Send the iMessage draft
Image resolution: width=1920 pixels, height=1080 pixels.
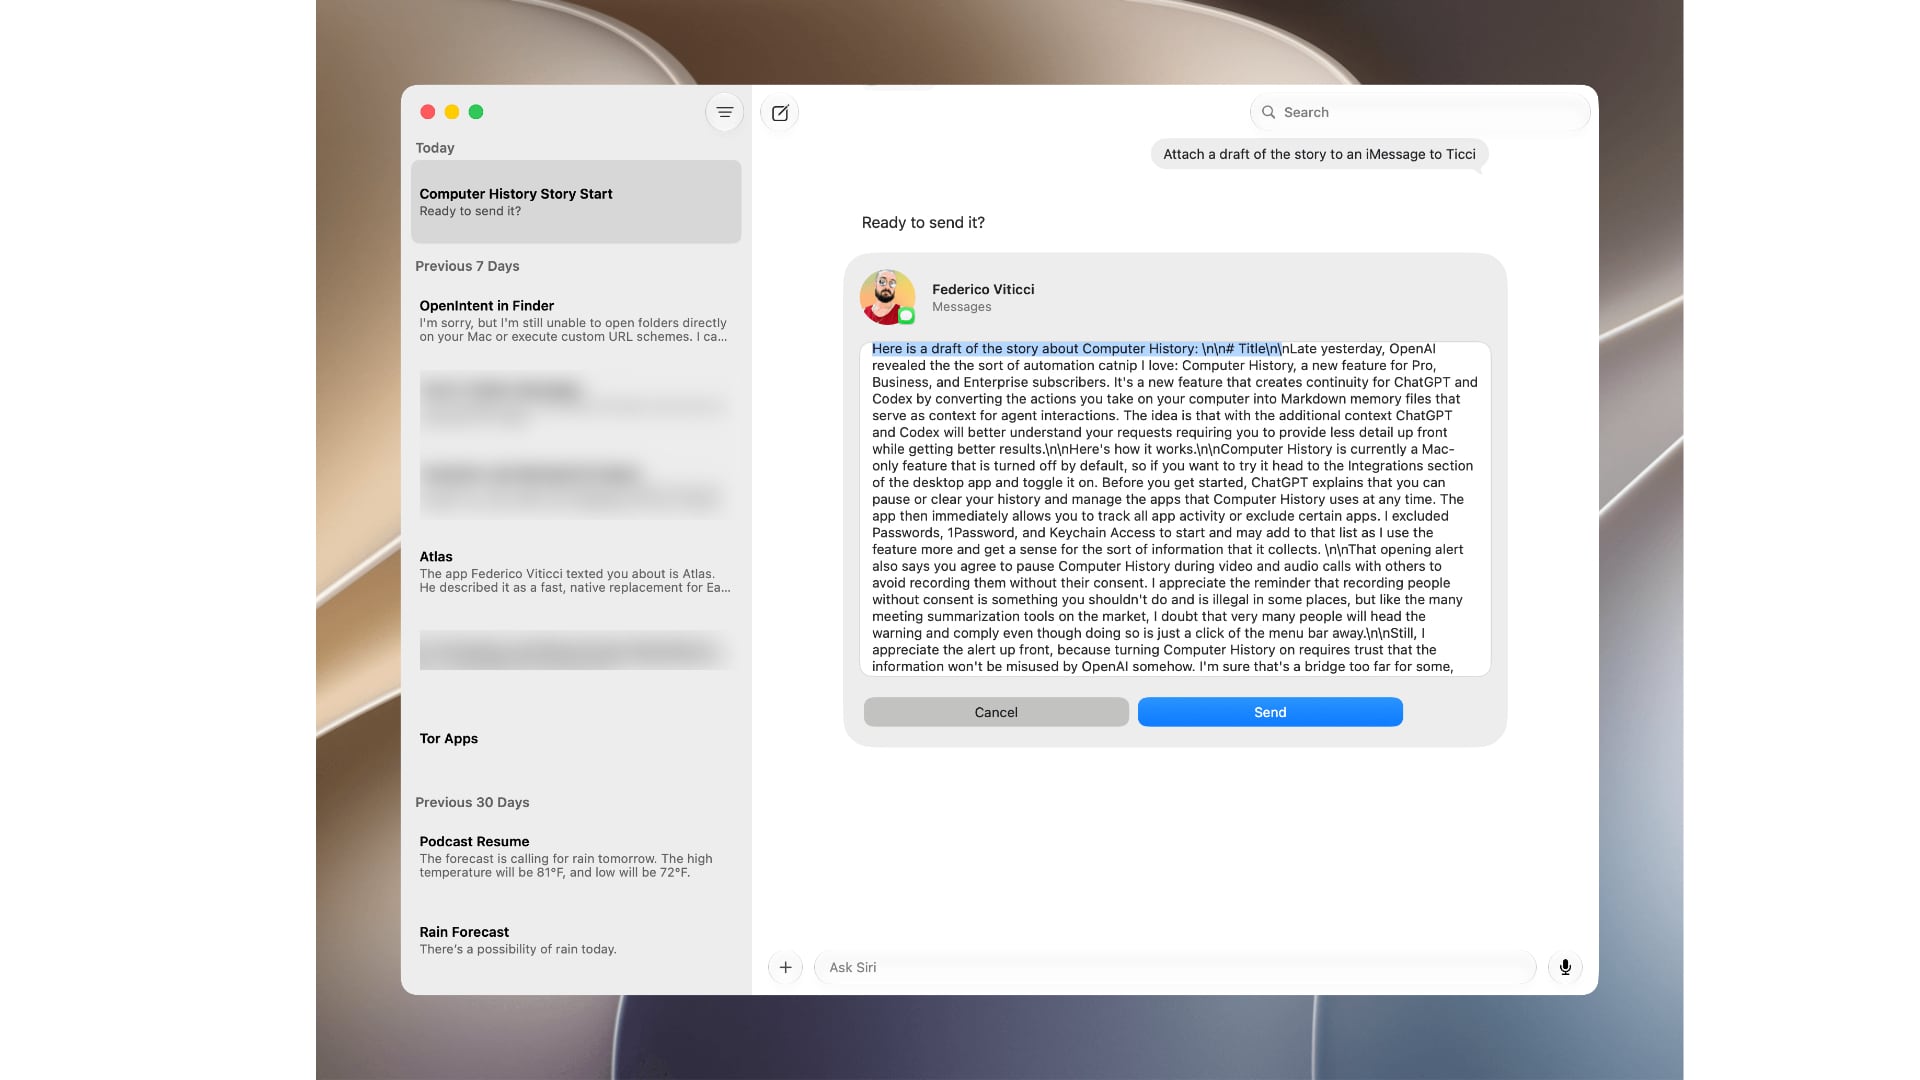(x=1270, y=712)
